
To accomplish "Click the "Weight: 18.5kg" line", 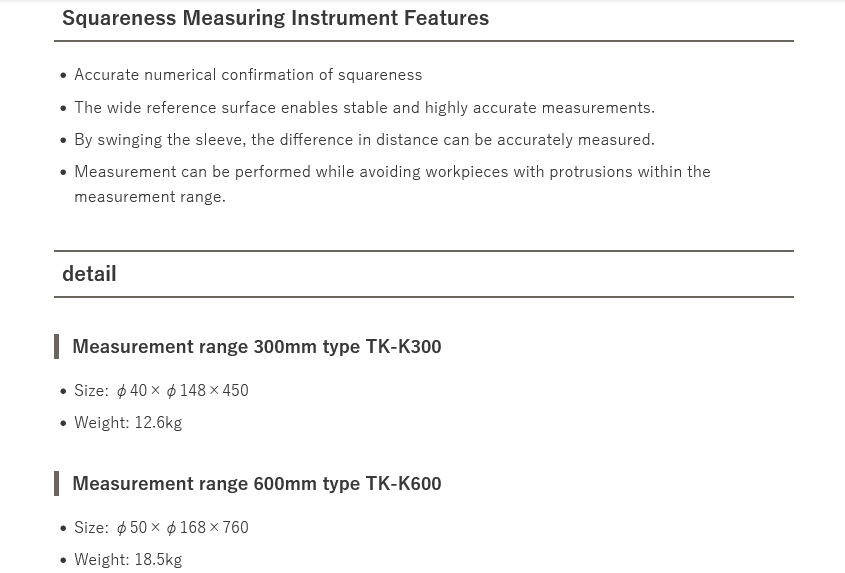I will pyautogui.click(x=128, y=560).
